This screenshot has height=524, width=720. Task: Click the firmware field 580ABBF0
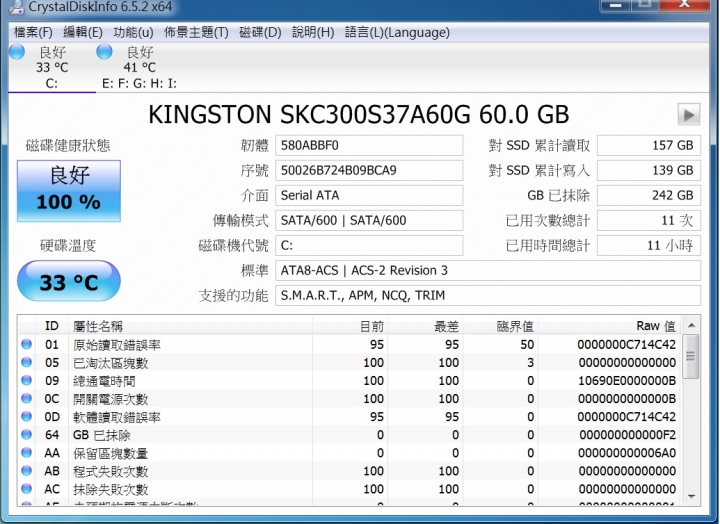pos(369,146)
